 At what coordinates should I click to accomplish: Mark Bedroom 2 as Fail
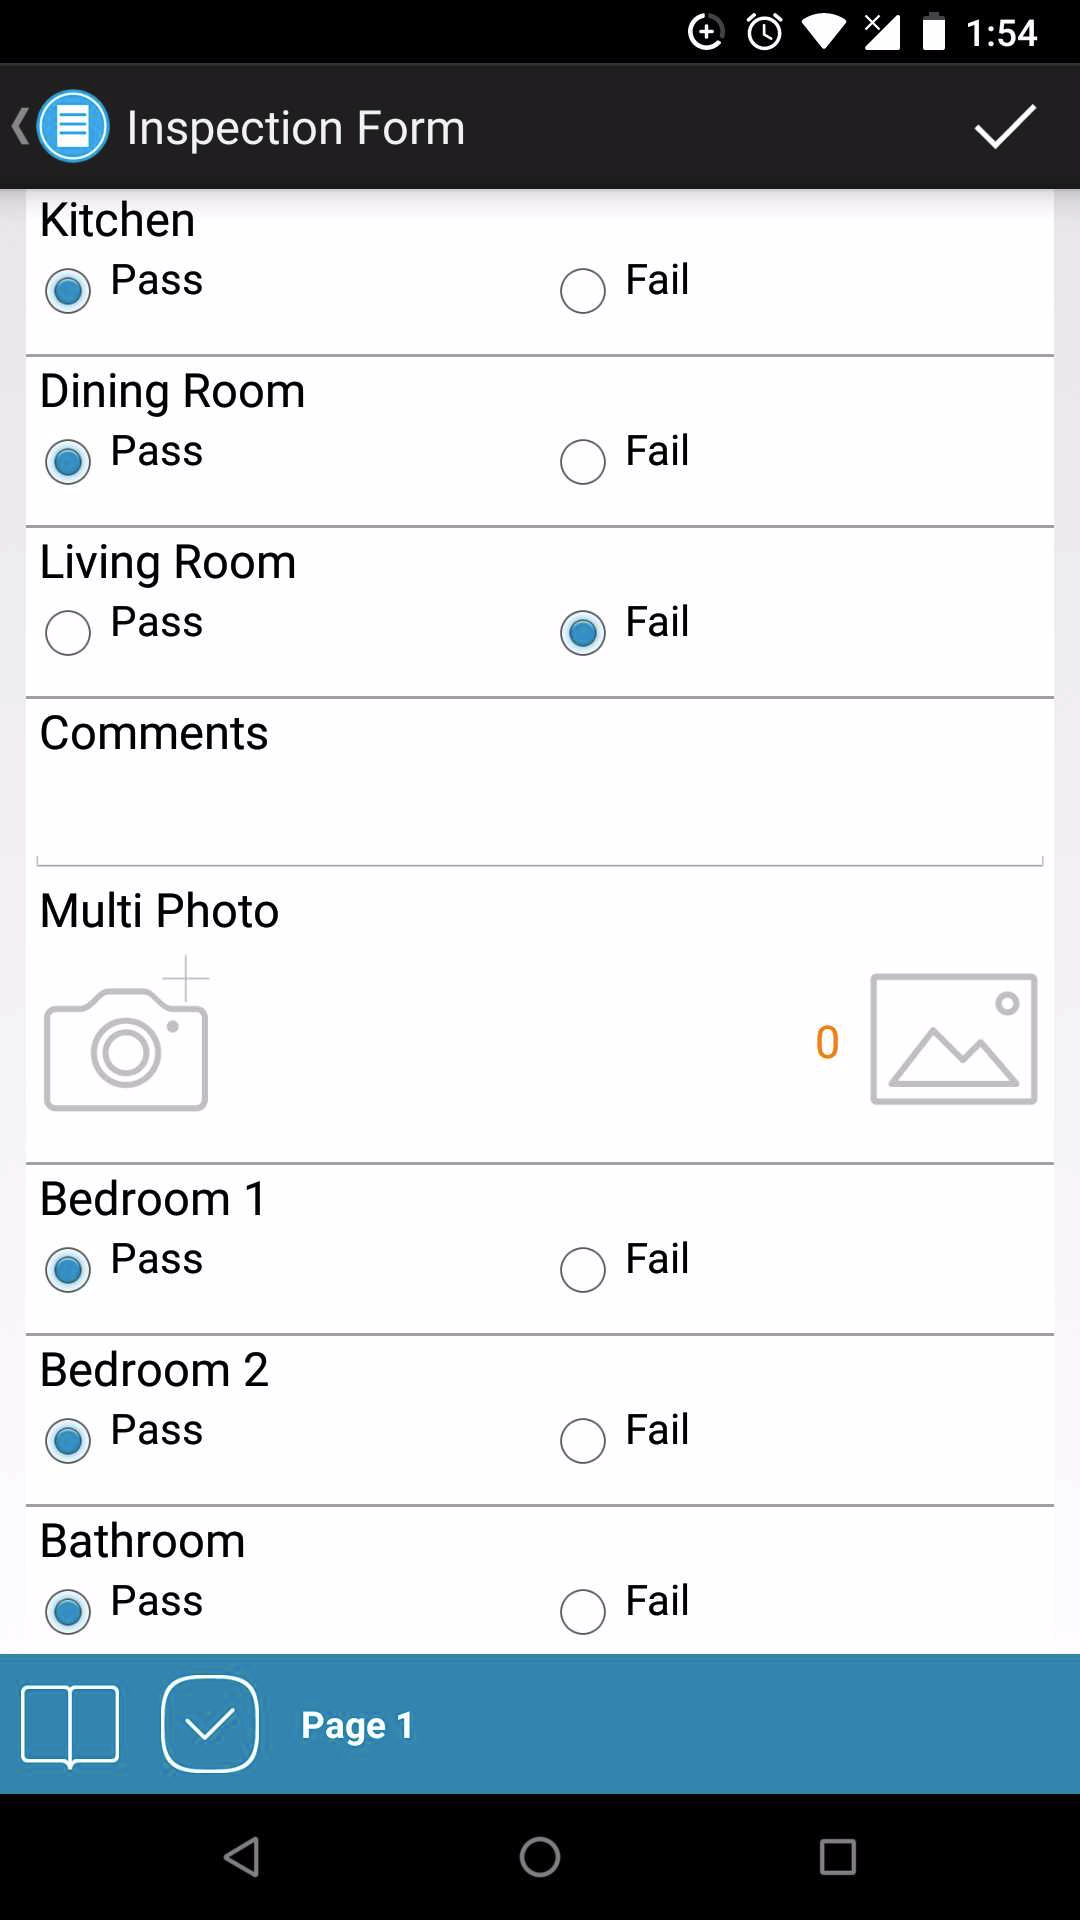[x=583, y=1441]
